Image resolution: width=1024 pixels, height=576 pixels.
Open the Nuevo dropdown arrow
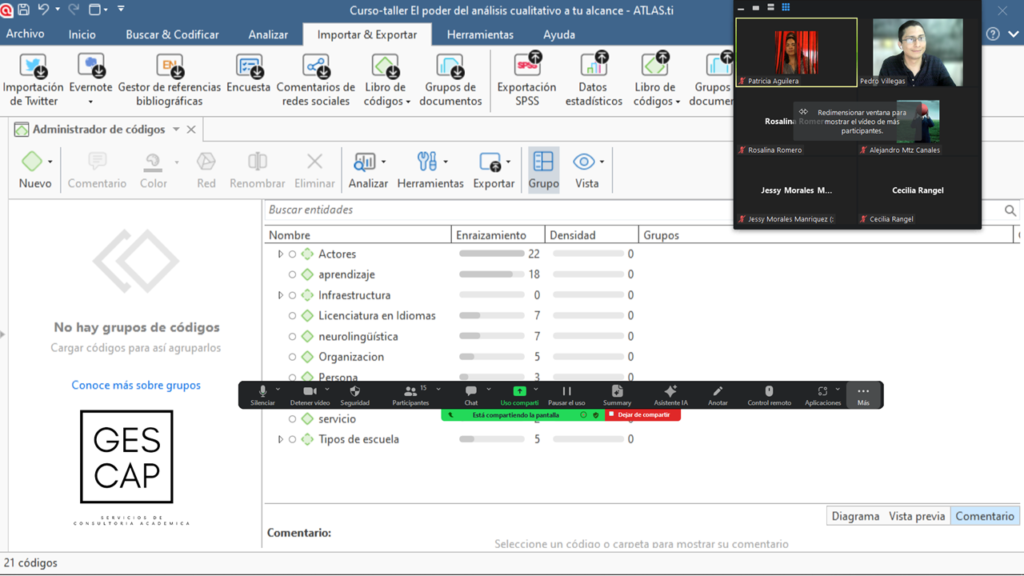pos(50,162)
